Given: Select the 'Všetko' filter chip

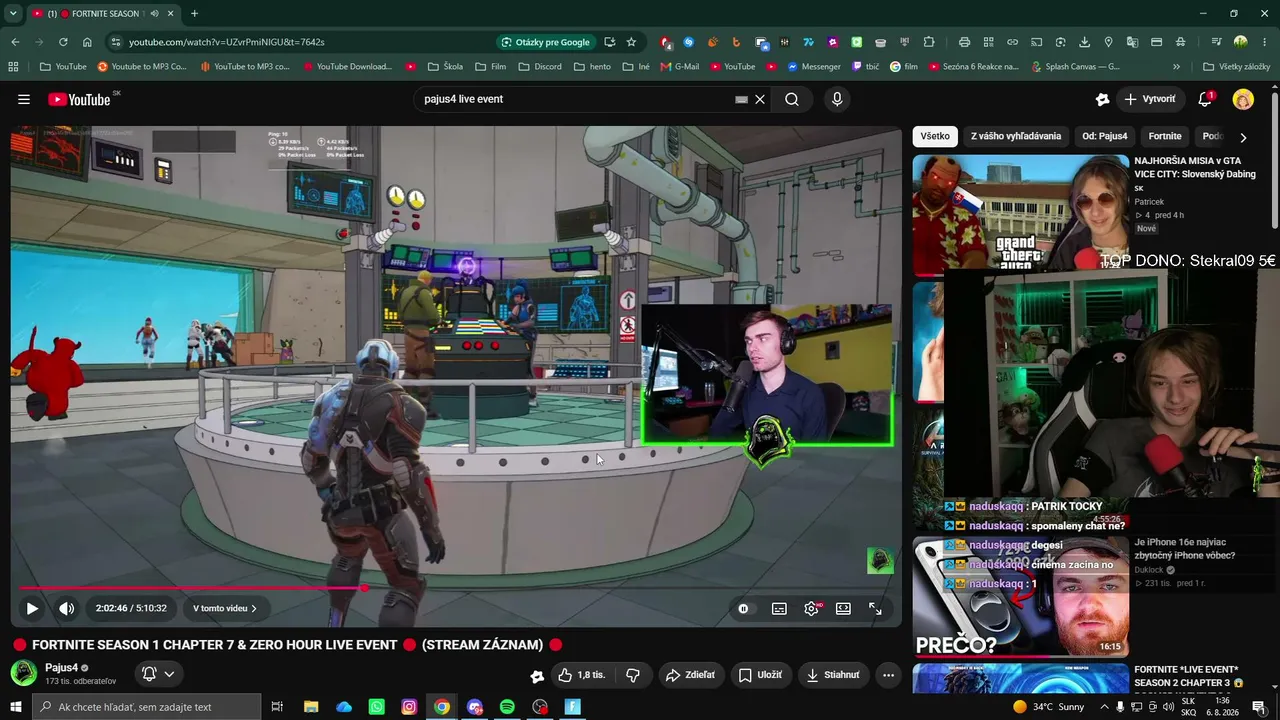Looking at the screenshot, I should tap(935, 136).
